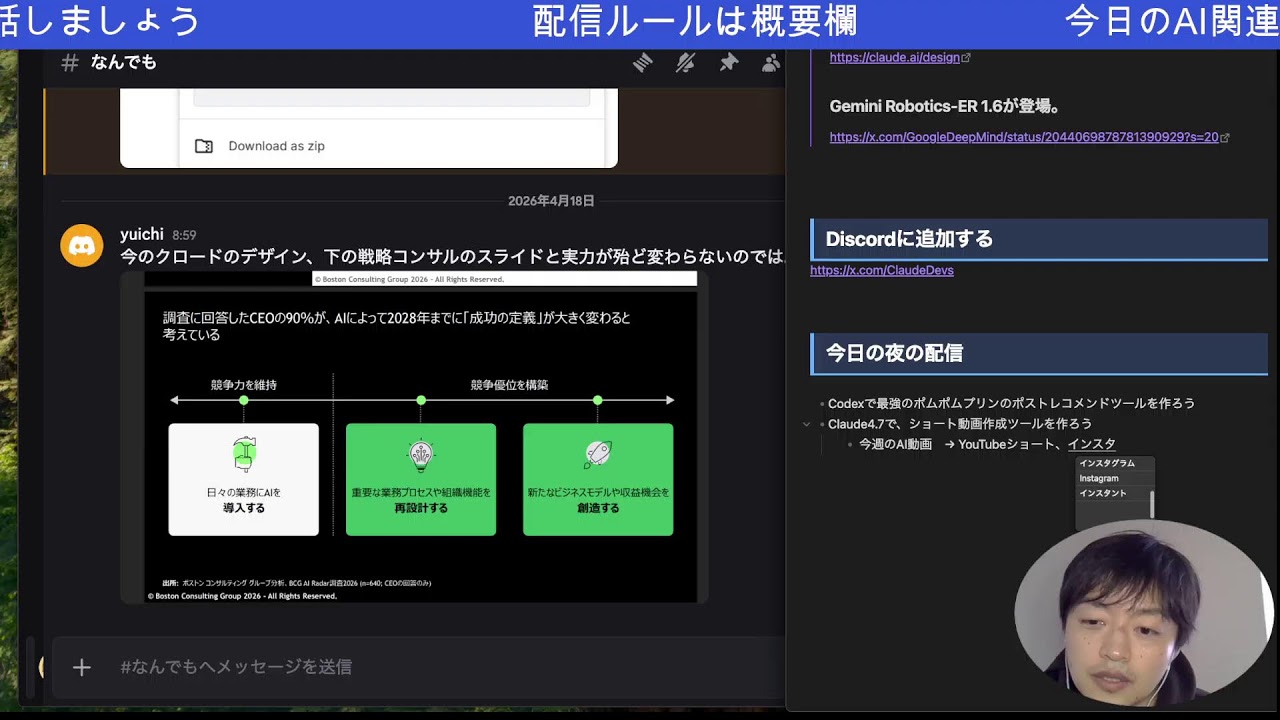Image resolution: width=1280 pixels, height=720 pixels.
Task: Click the 今日の夜の配信 heading
Action: 894,353
